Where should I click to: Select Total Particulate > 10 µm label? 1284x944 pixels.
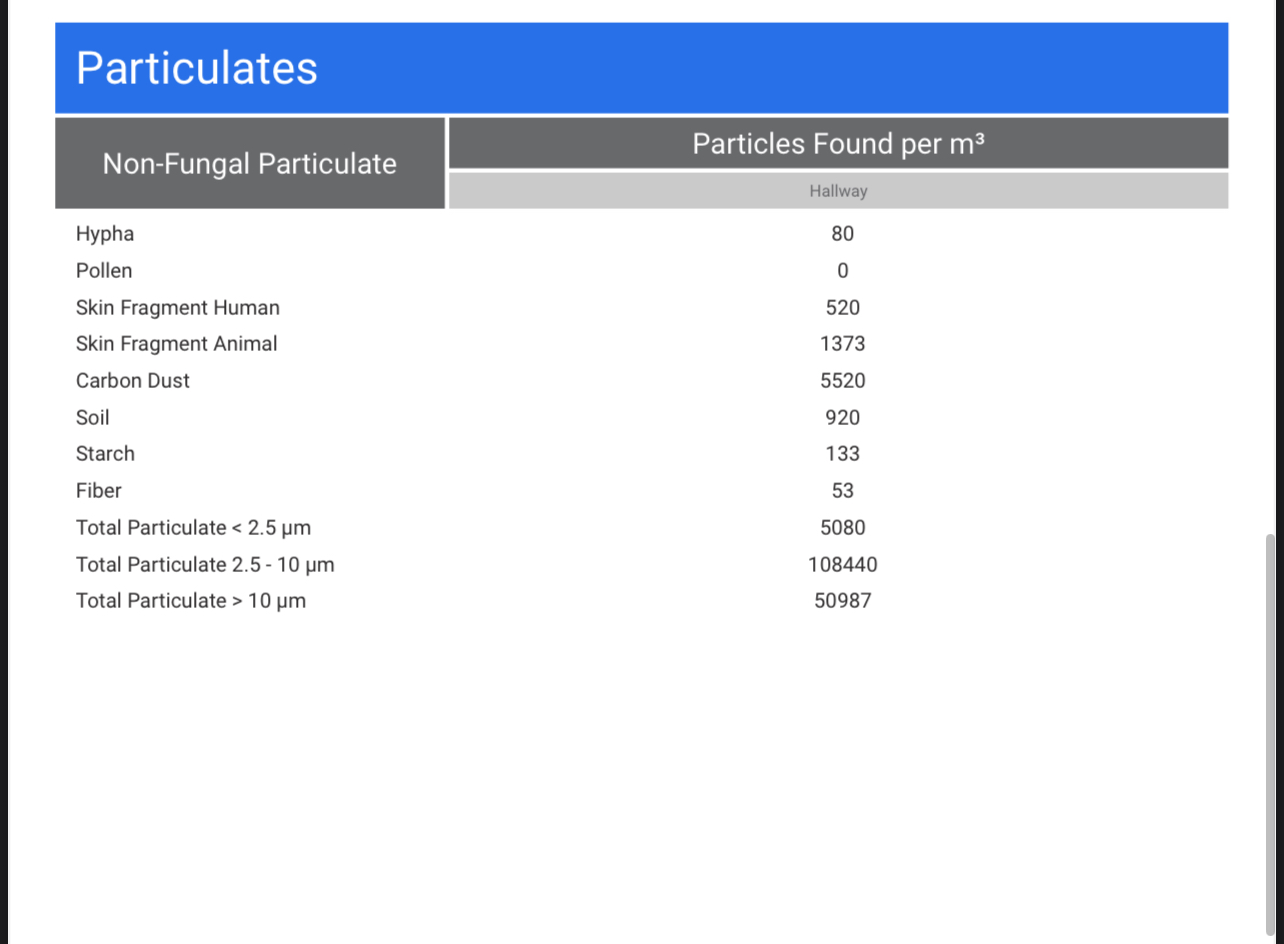point(191,601)
